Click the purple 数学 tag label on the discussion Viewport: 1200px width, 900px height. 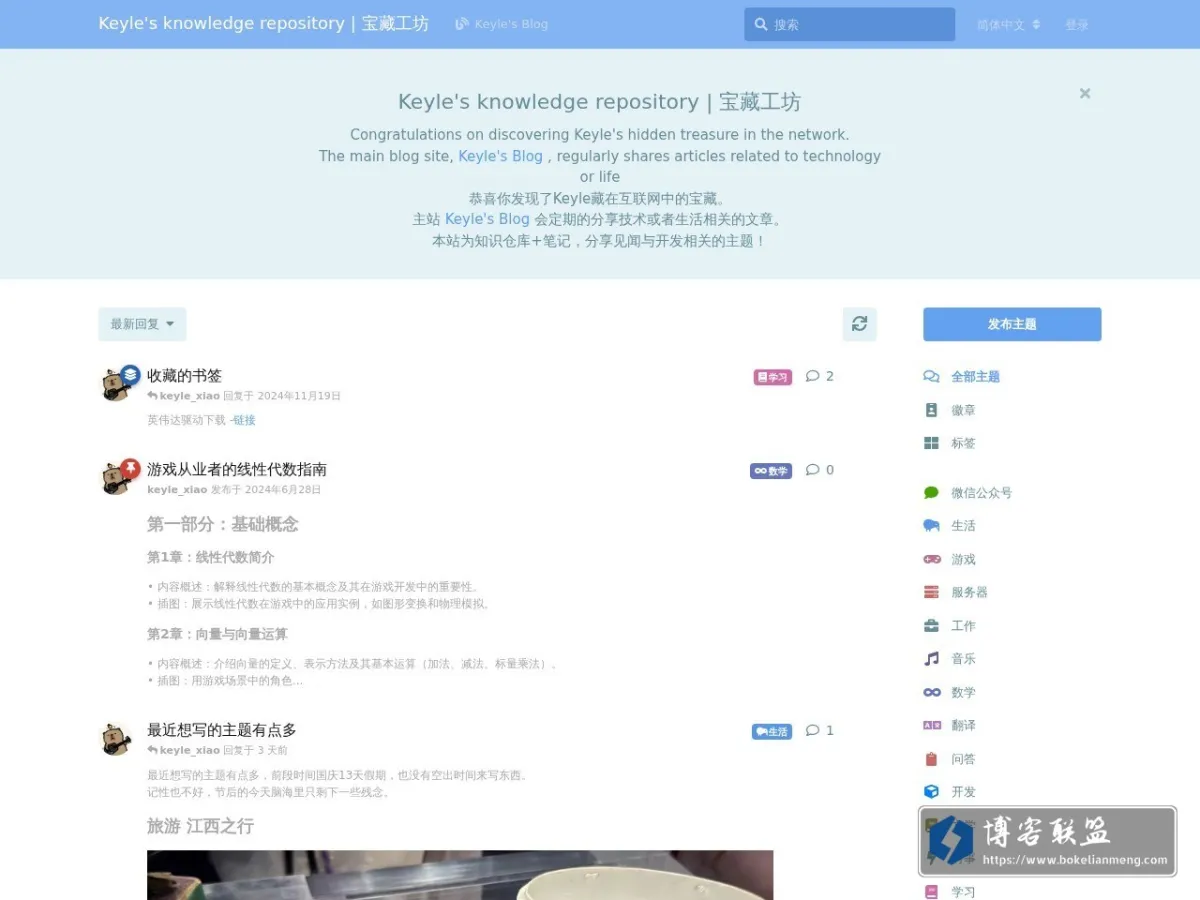tap(771, 471)
